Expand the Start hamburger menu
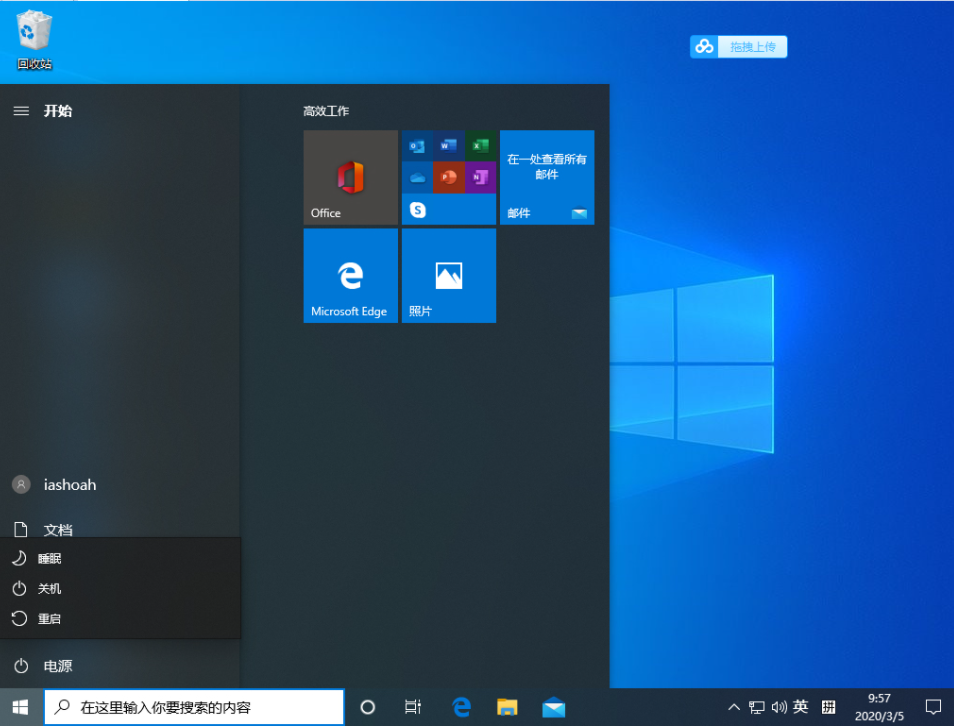This screenshot has width=954, height=726. coord(21,111)
